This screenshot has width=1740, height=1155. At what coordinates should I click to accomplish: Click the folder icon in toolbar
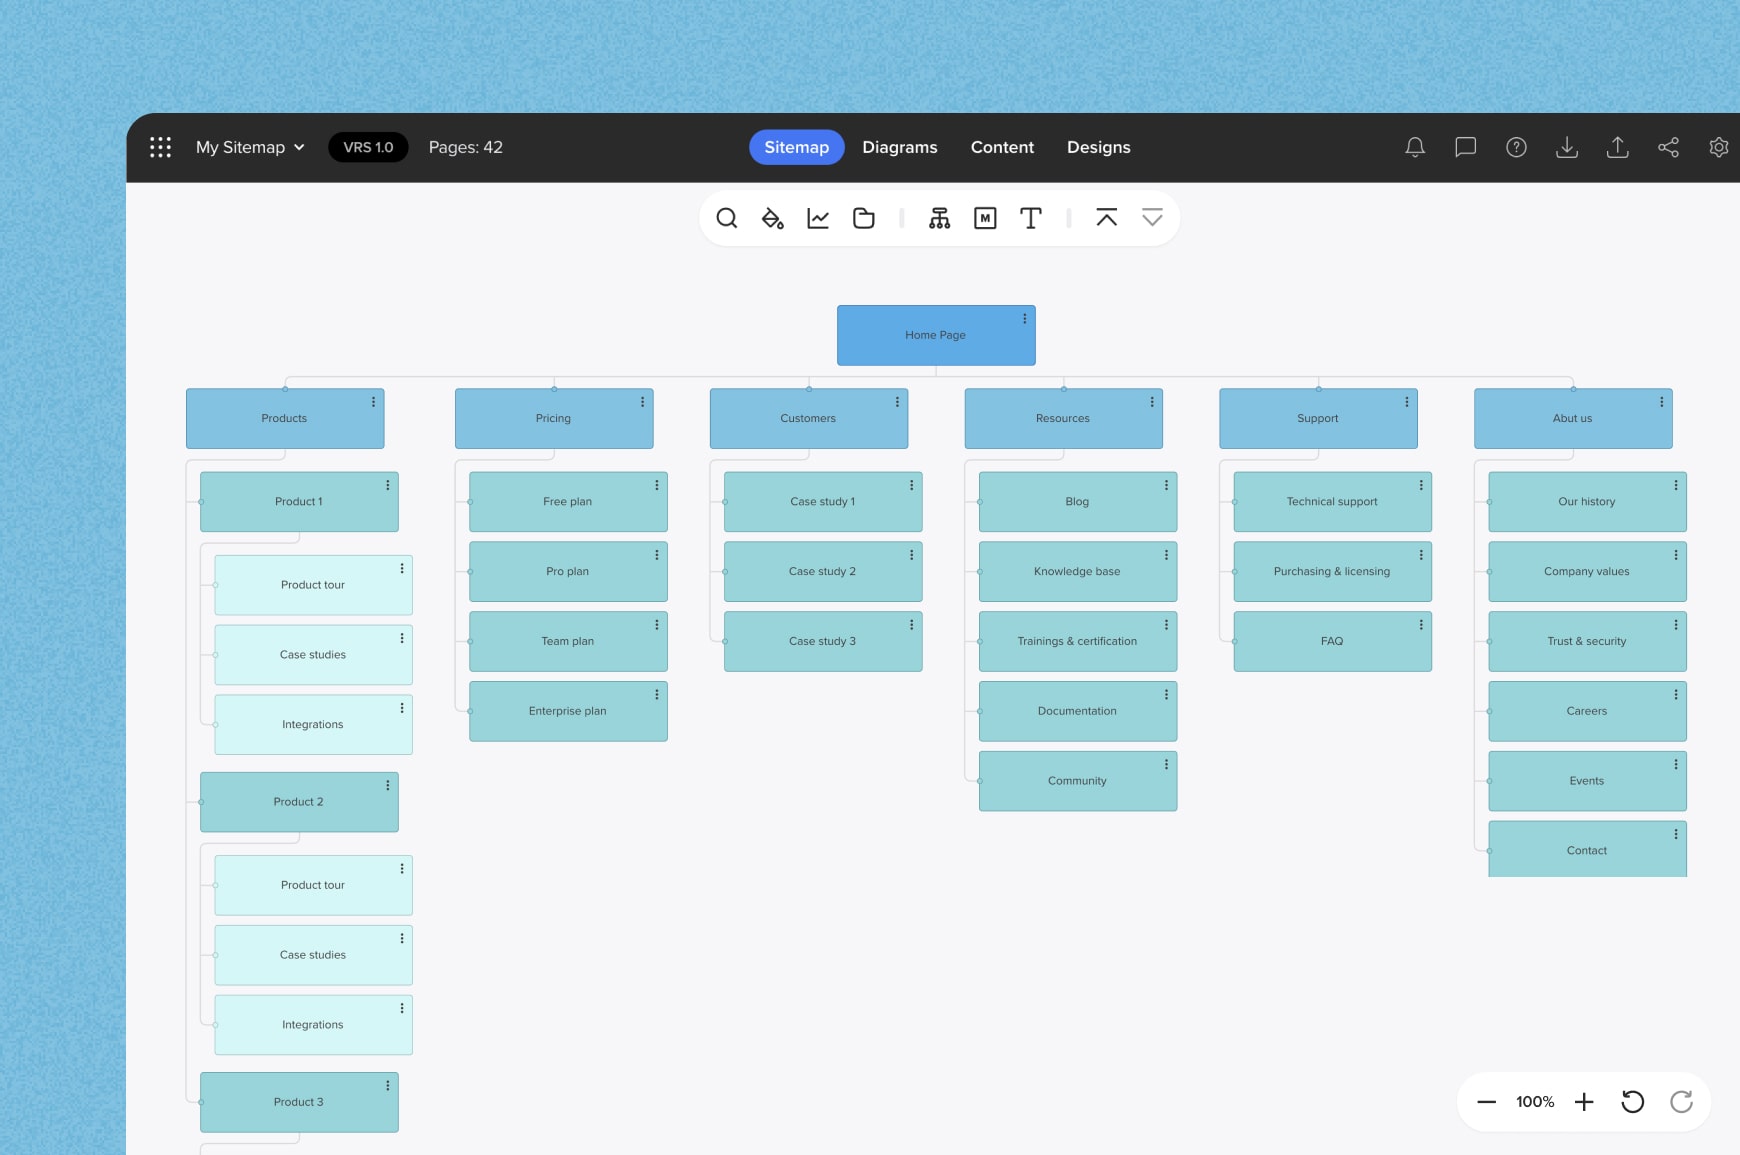[x=864, y=218]
